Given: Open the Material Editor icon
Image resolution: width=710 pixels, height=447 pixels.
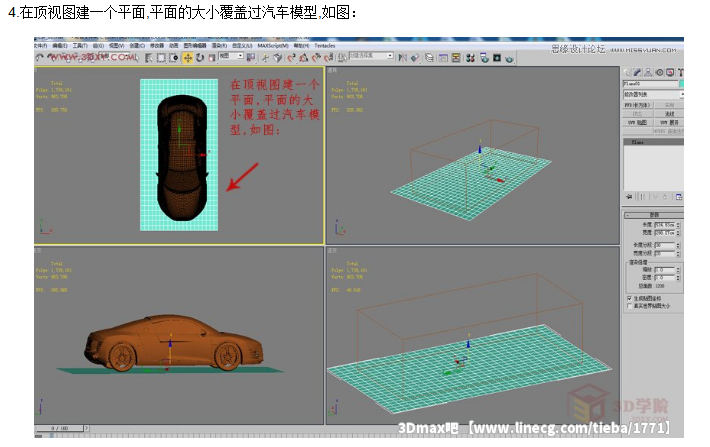Looking at the screenshot, I should click(470, 58).
